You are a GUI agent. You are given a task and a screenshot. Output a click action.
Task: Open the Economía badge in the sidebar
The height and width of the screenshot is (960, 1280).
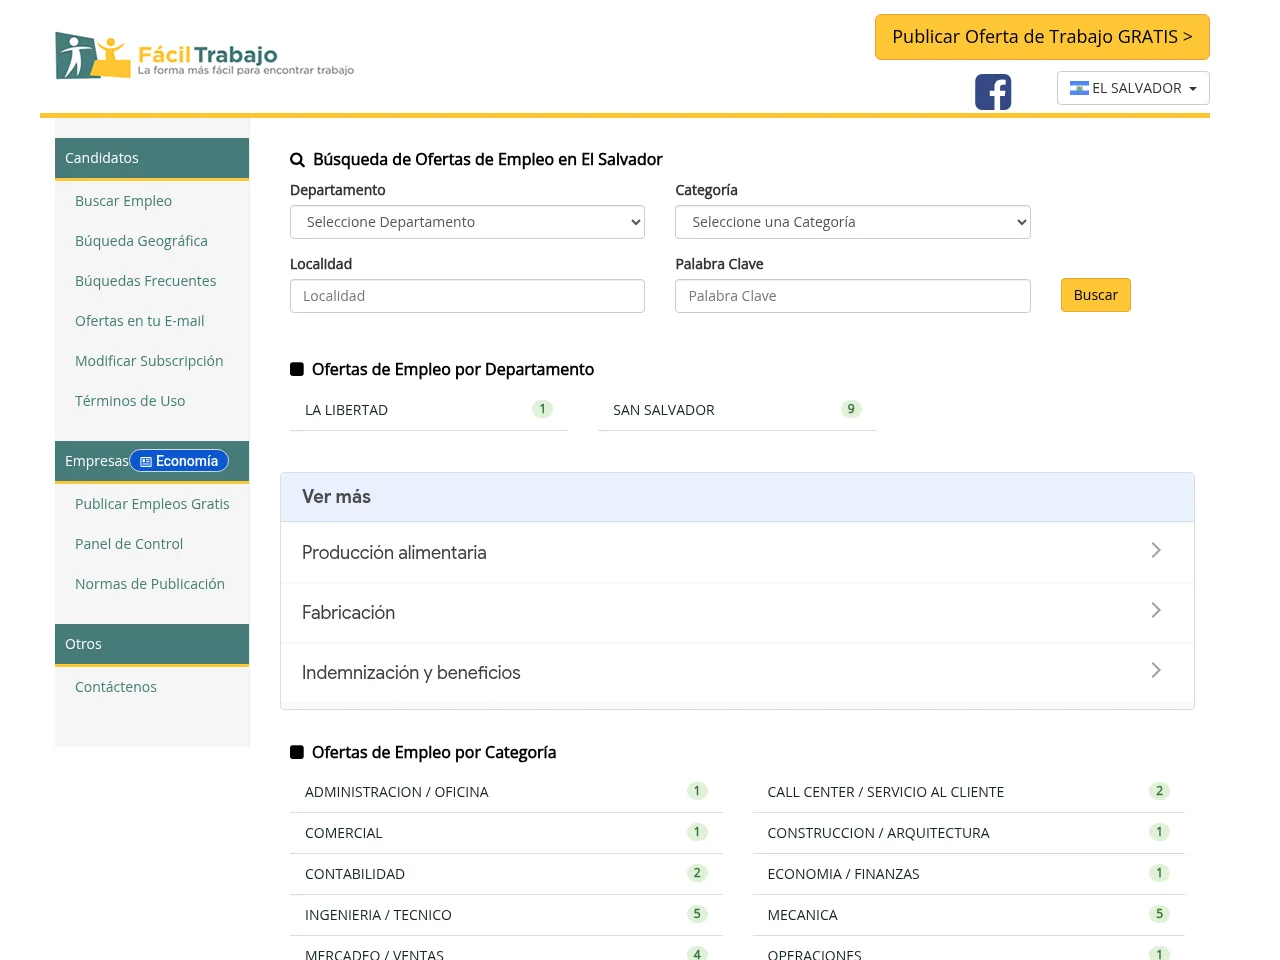(180, 461)
